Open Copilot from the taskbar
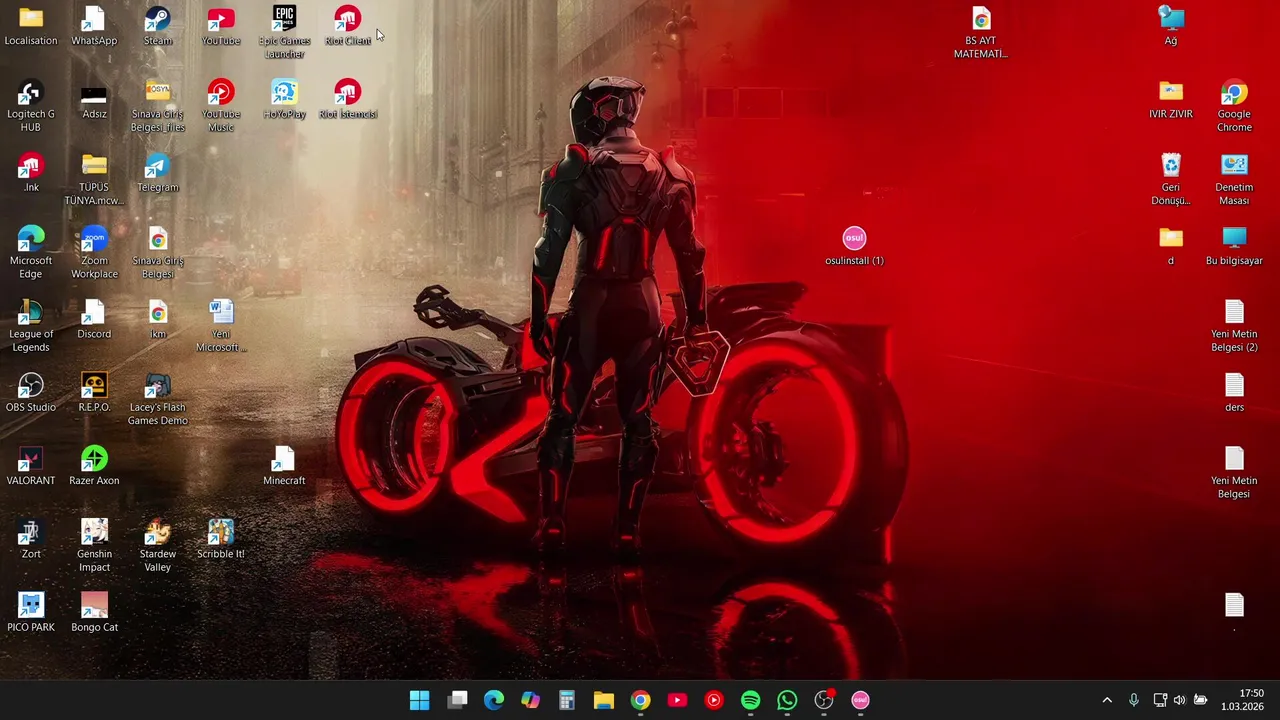 click(x=530, y=700)
